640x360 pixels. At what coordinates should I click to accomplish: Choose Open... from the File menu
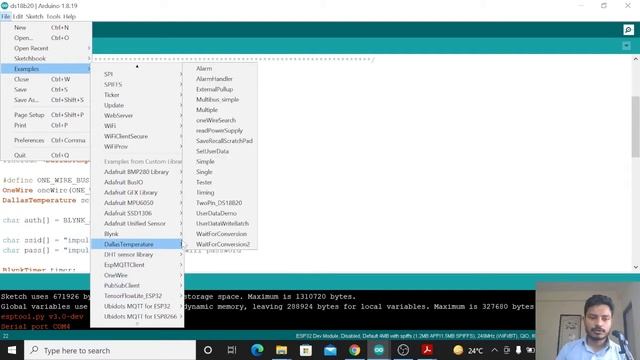(x=46, y=38)
